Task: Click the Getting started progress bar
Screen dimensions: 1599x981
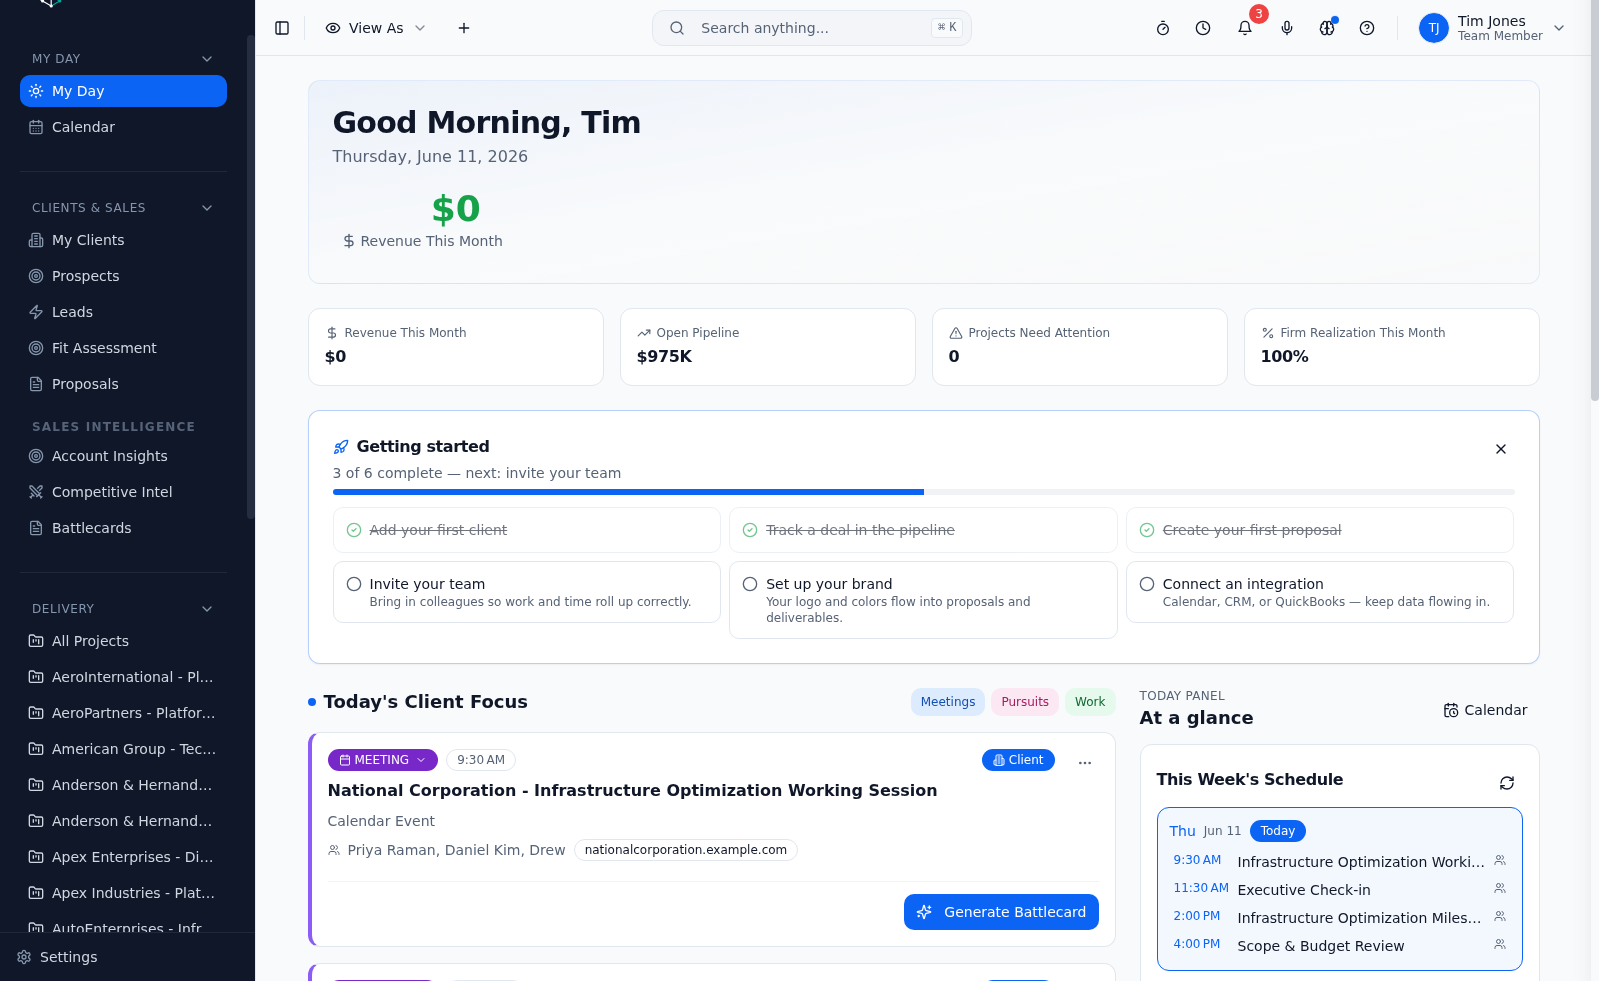Action: tap(923, 492)
